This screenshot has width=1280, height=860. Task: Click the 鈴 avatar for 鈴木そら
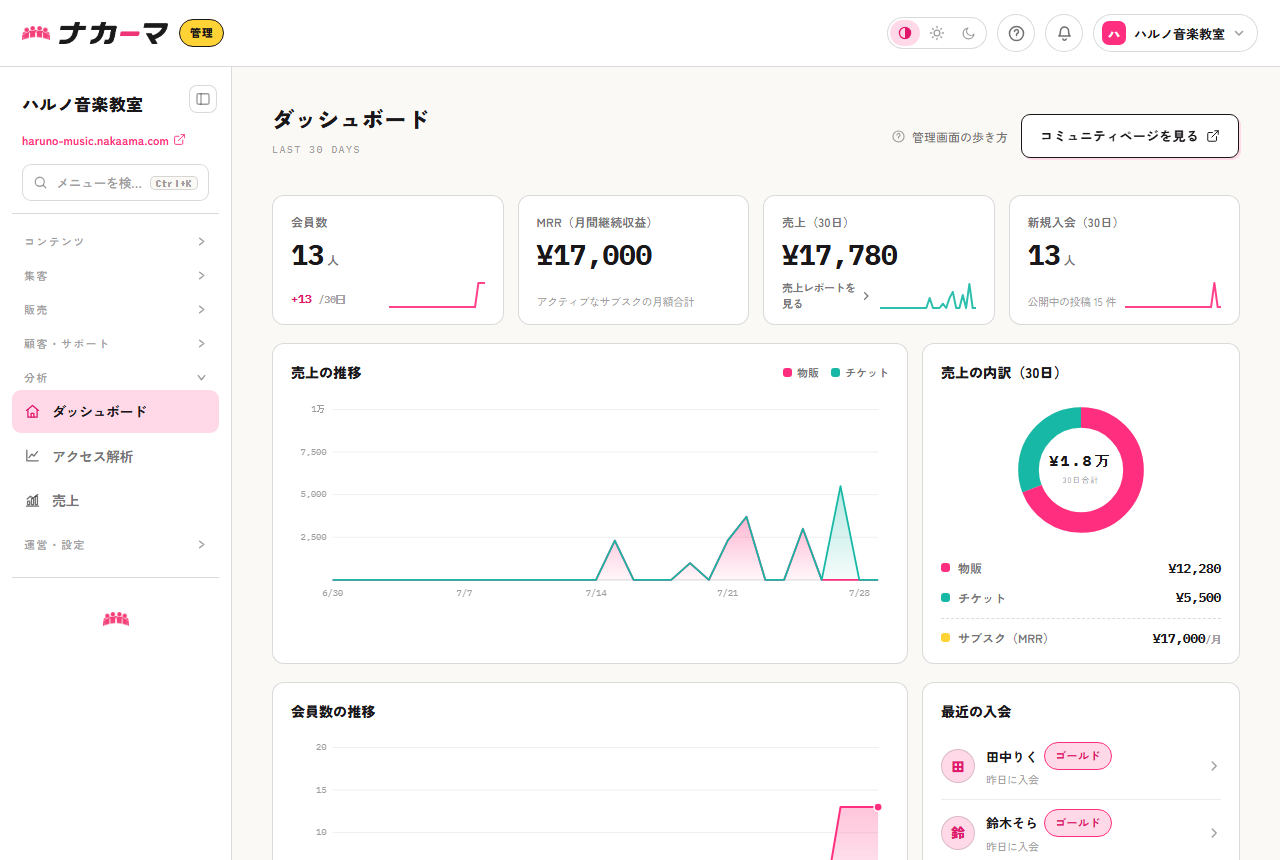click(958, 833)
